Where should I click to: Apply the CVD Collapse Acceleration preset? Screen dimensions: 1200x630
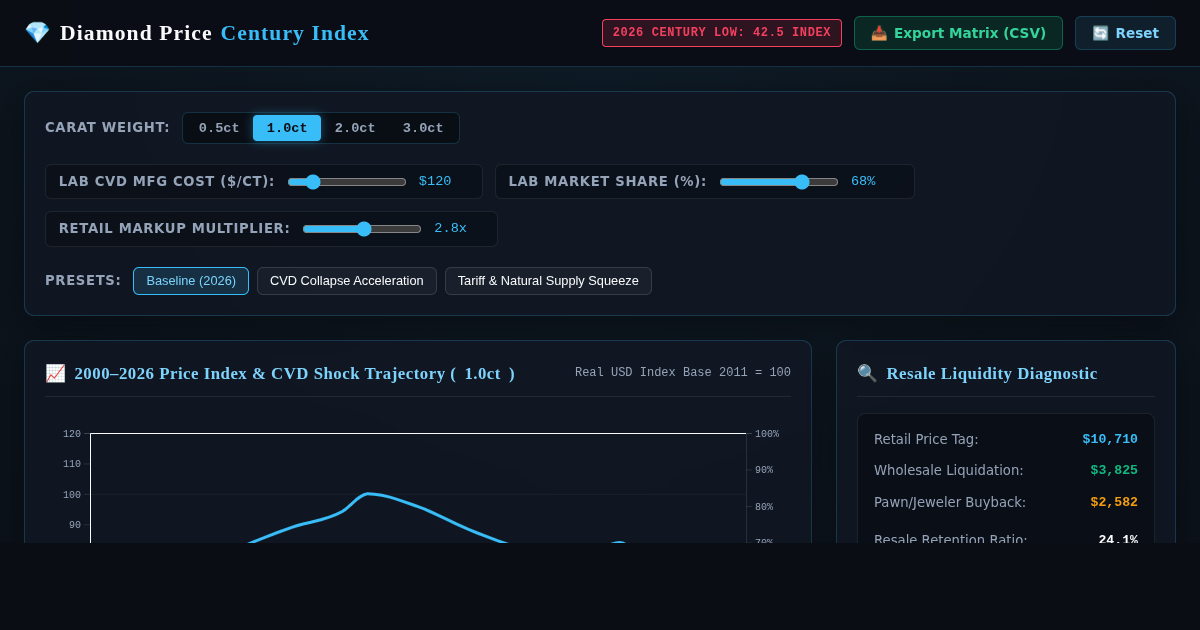tap(347, 281)
